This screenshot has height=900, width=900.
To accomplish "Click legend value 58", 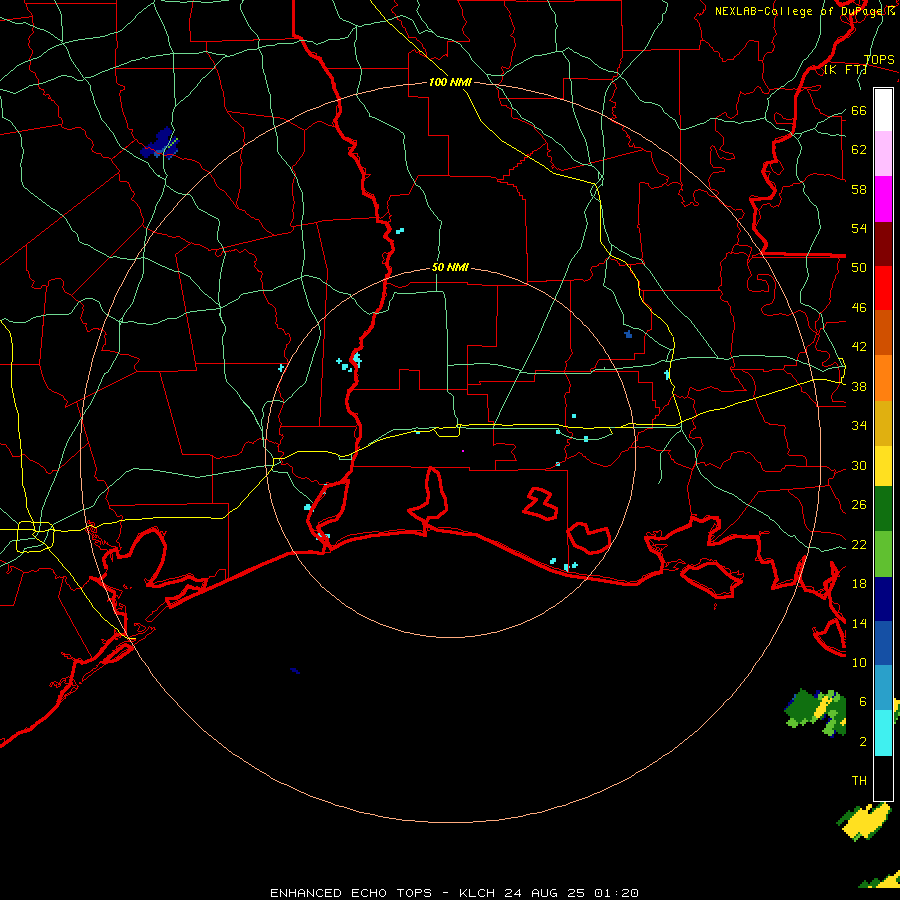I will coord(859,189).
